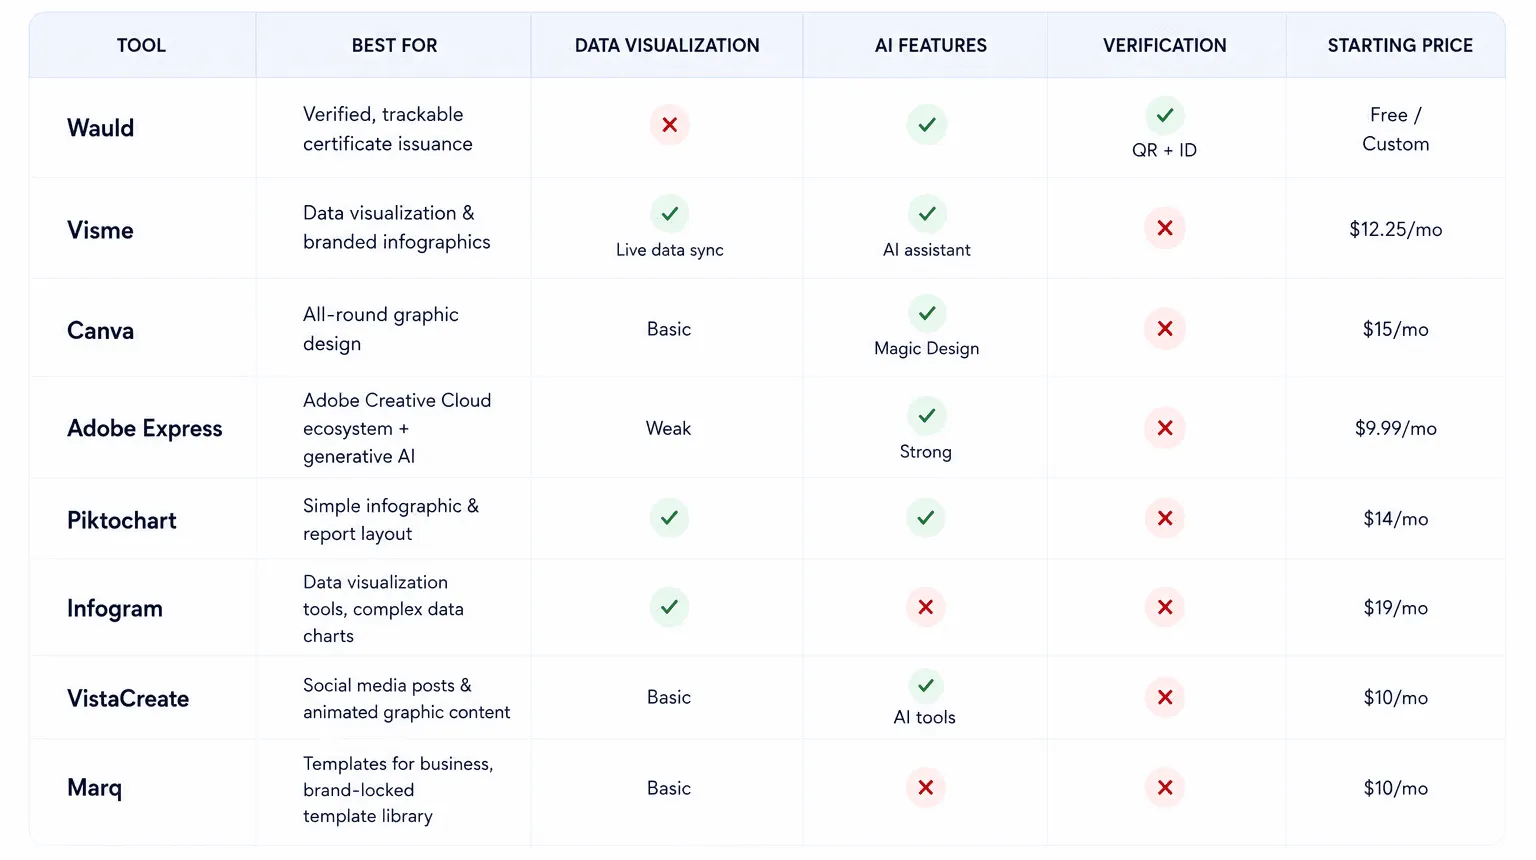
Task: Click Adobe Express's red X under Verification
Action: pos(1164,428)
